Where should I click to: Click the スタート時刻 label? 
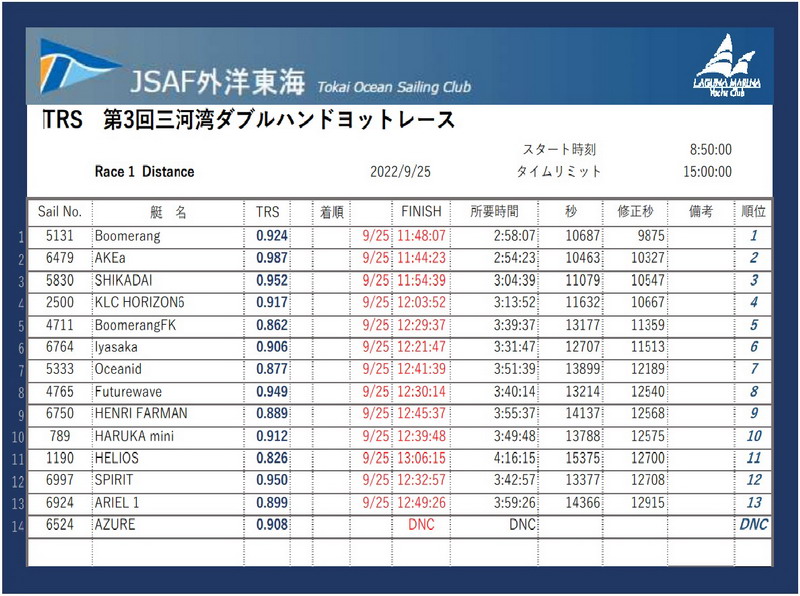pyautogui.click(x=559, y=150)
